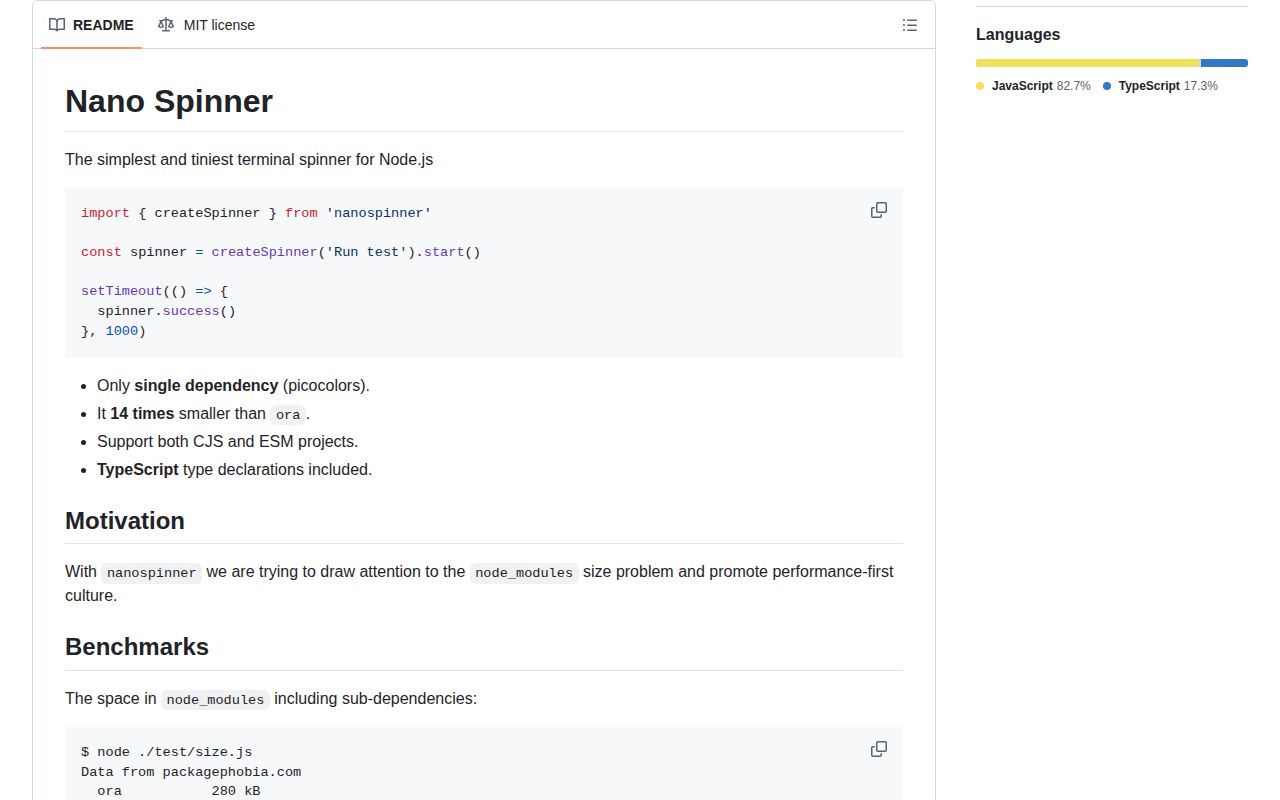Click the blue dot beside TypeScript

[1107, 86]
